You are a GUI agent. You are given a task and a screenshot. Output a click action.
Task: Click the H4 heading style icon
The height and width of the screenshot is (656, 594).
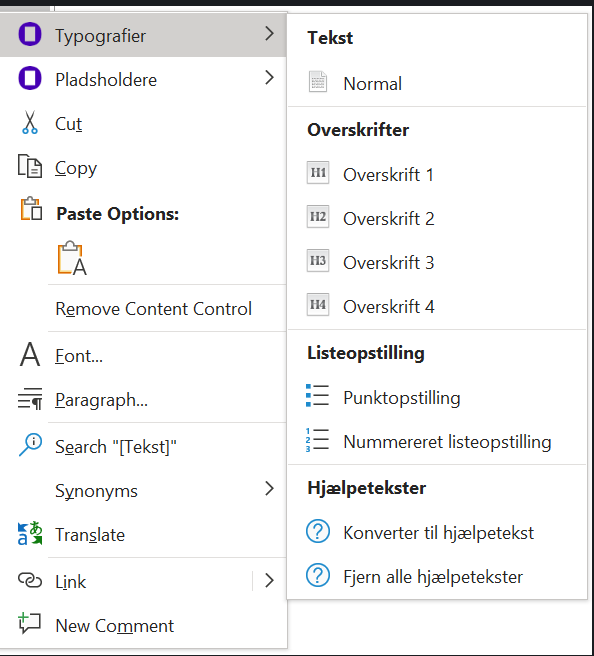point(318,305)
